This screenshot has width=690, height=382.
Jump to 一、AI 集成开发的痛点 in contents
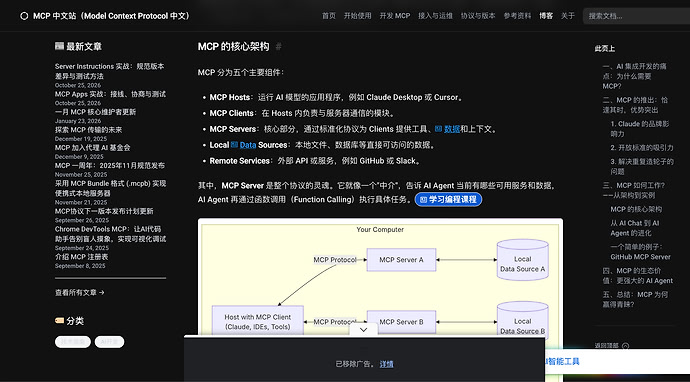click(x=635, y=76)
